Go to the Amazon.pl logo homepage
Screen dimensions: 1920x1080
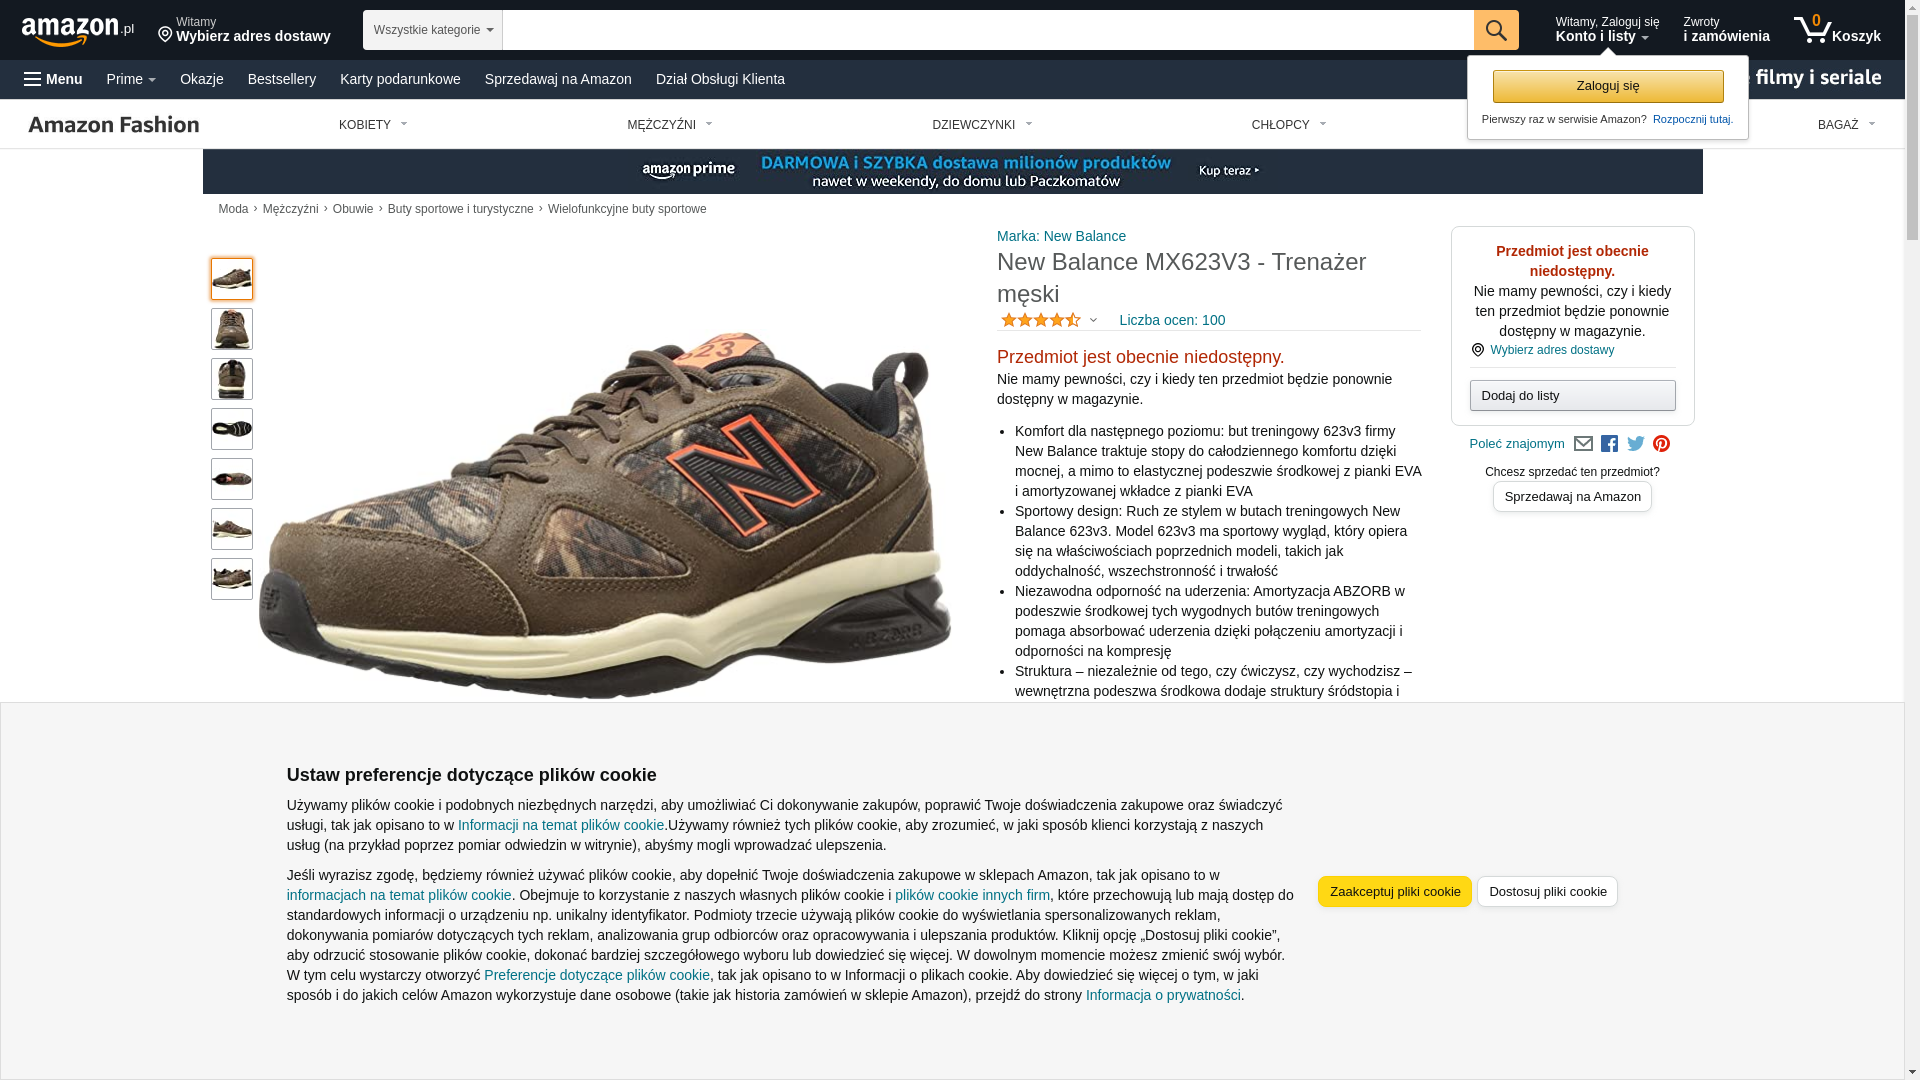[x=78, y=31]
